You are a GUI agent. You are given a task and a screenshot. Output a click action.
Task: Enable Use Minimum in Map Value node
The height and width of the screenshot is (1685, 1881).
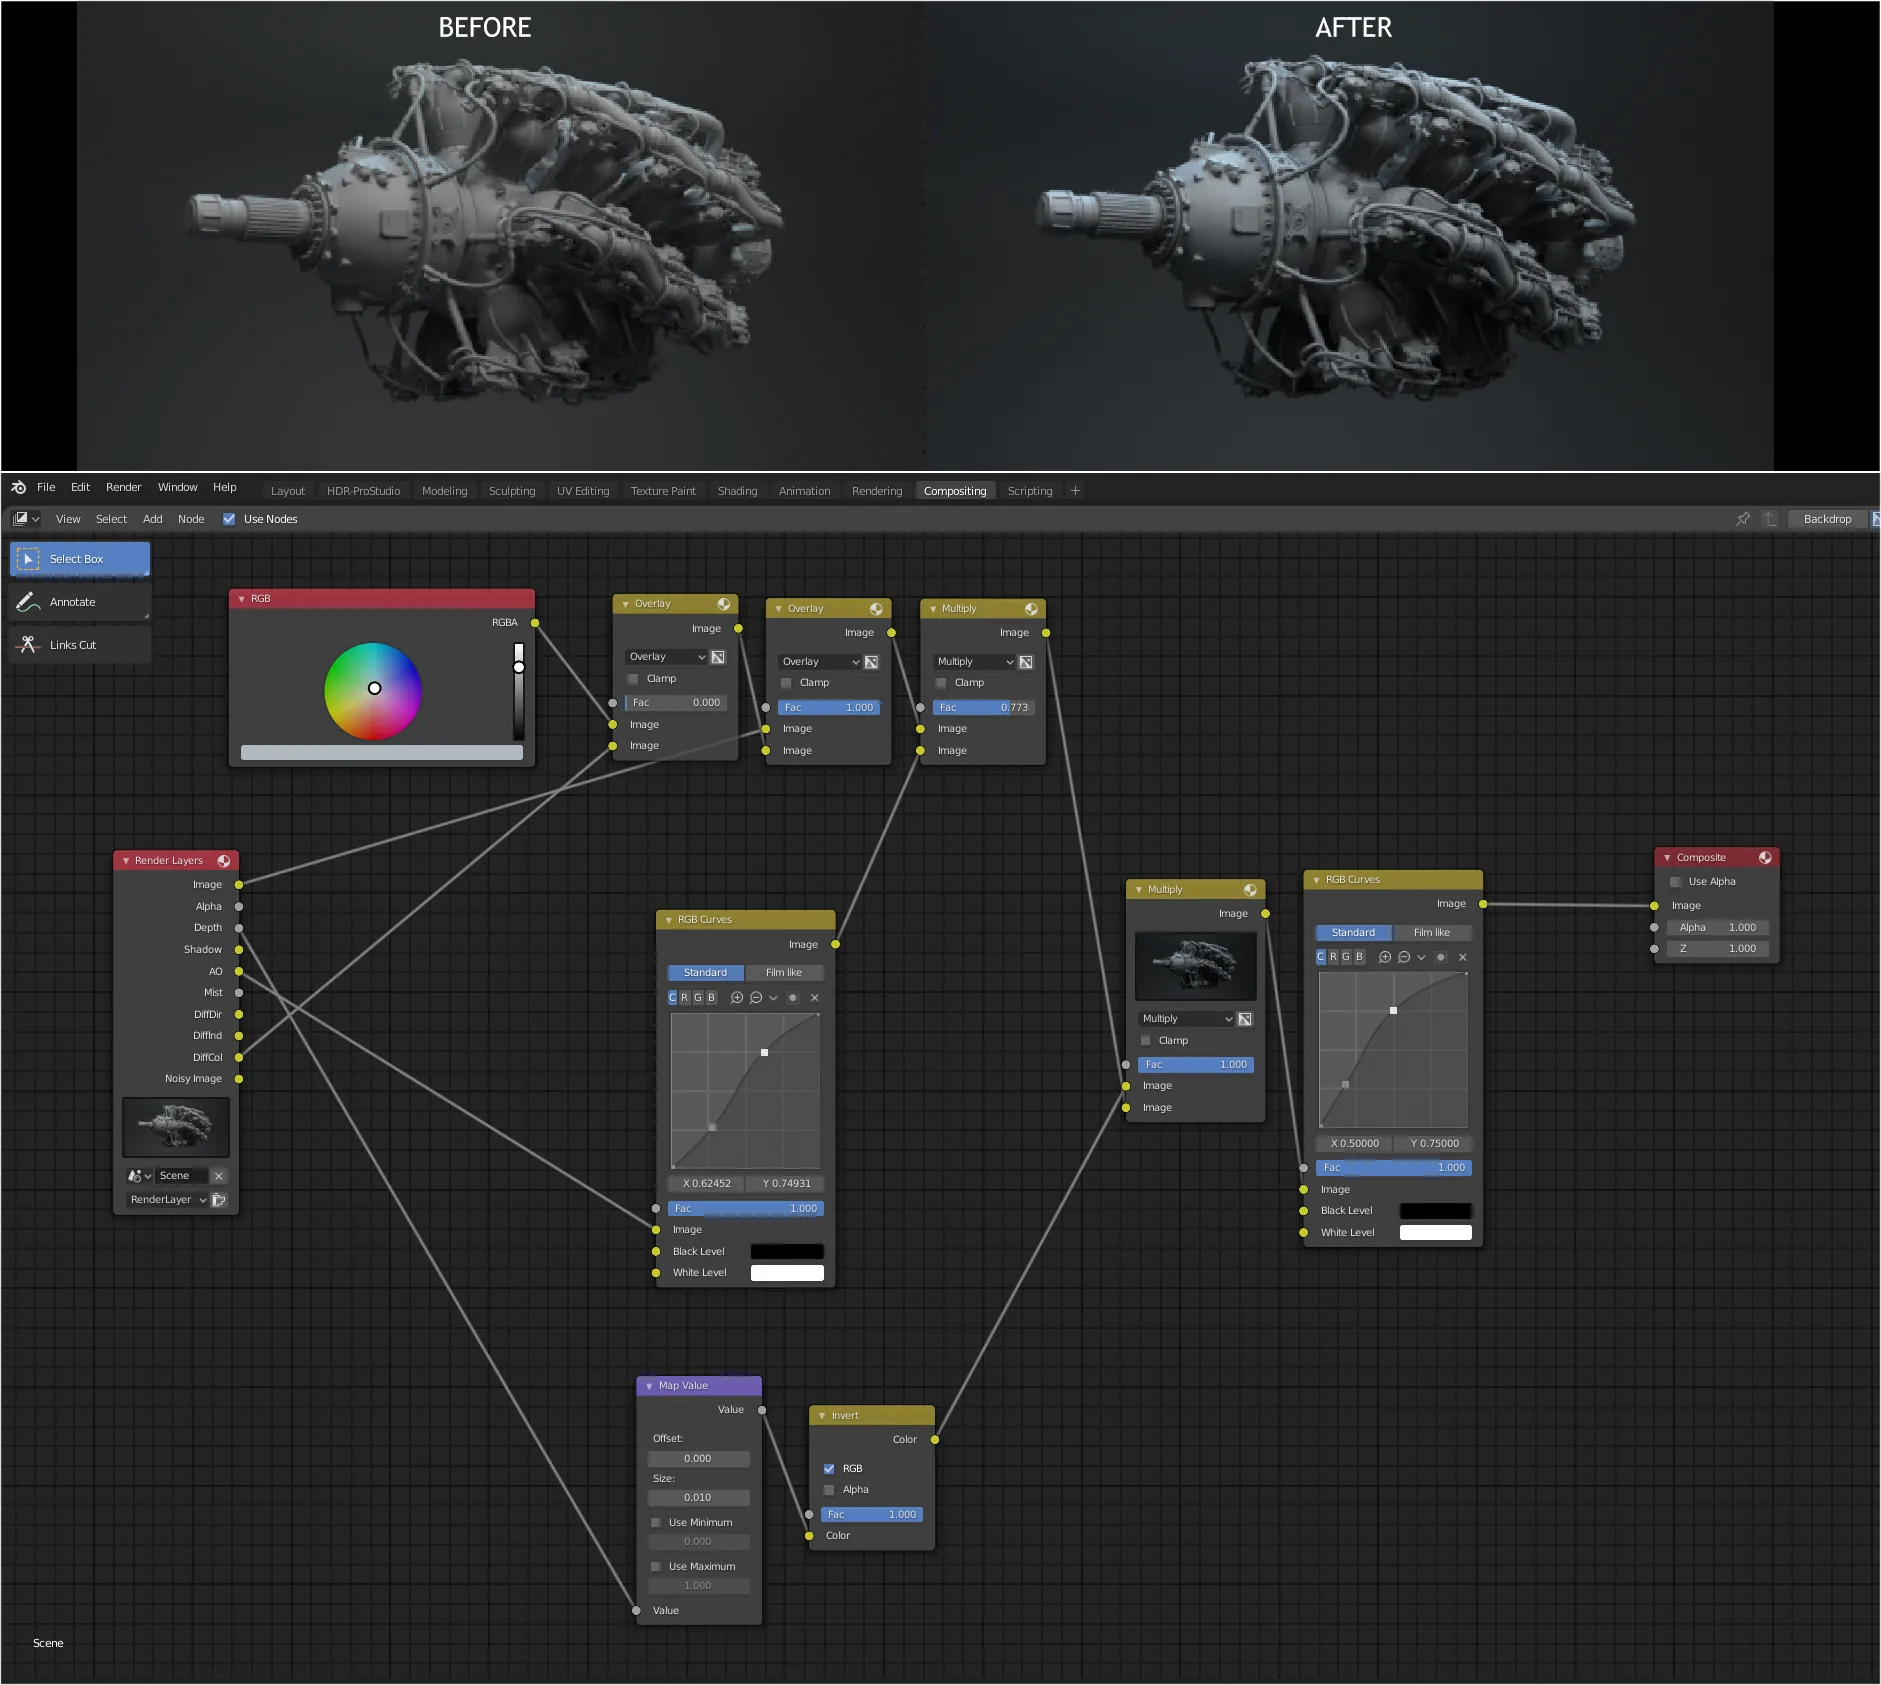656,1523
